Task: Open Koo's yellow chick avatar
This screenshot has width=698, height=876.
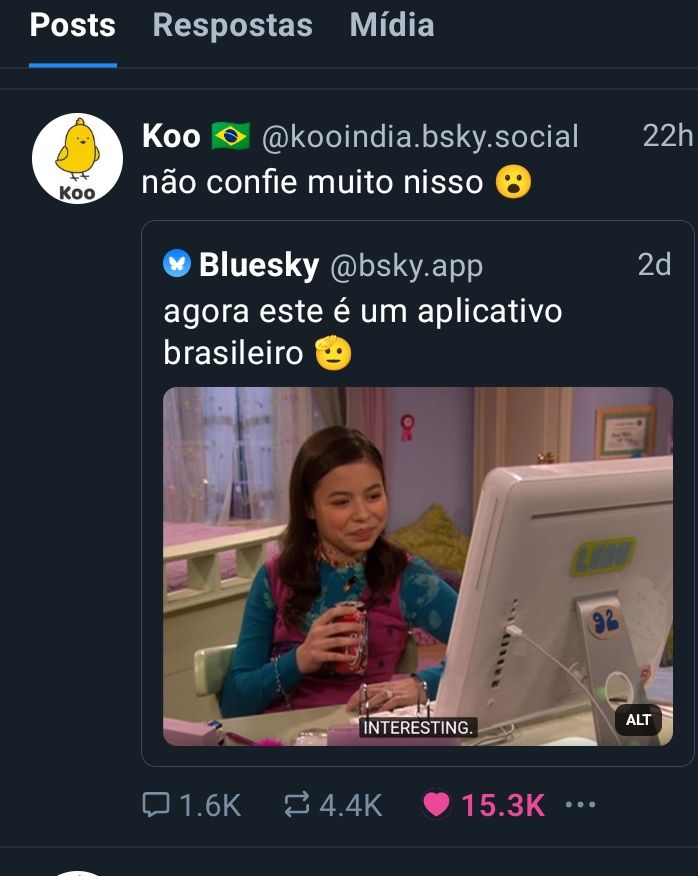Action: [x=77, y=158]
